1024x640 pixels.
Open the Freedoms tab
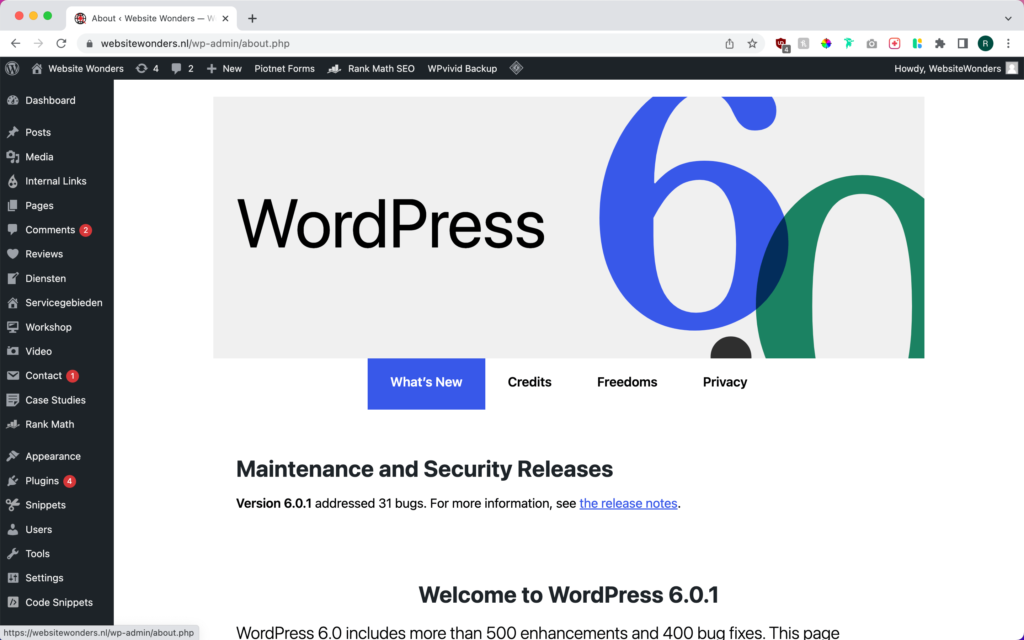tap(627, 383)
